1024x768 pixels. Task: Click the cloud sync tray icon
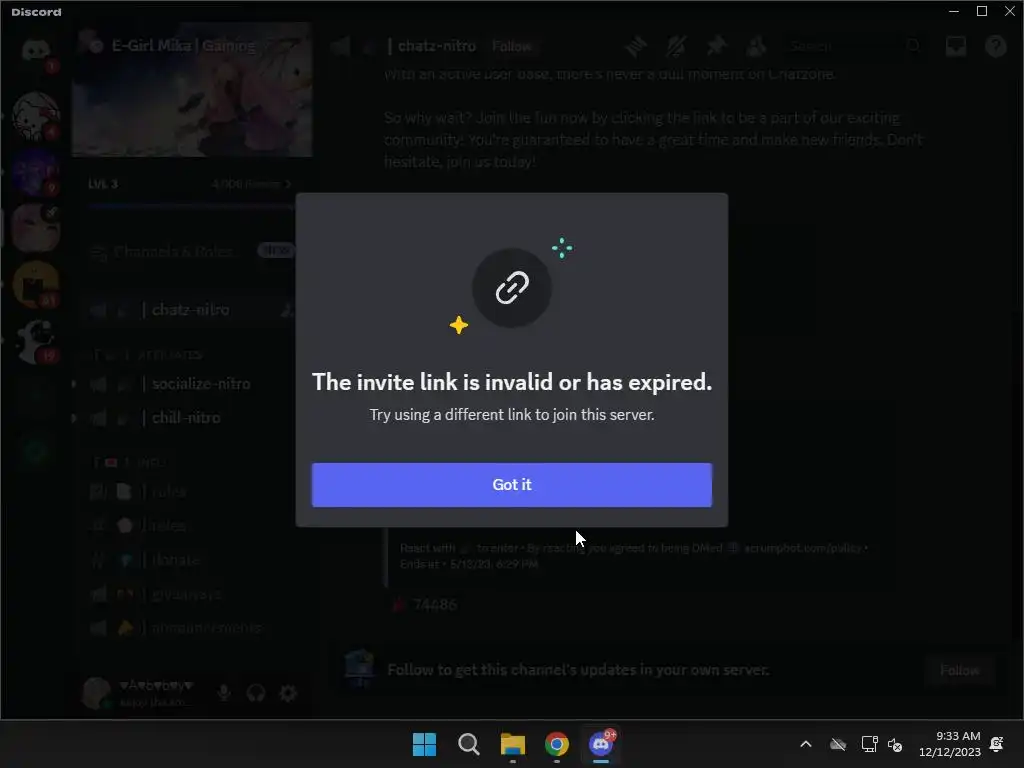tap(838, 744)
